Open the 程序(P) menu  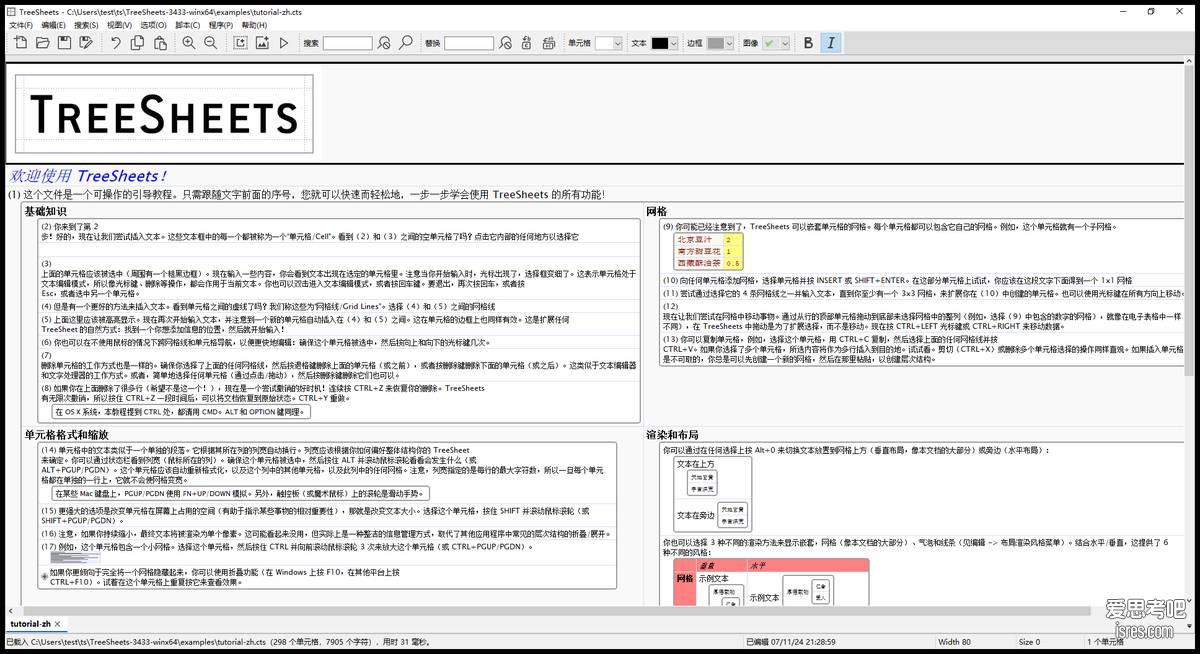(220, 25)
